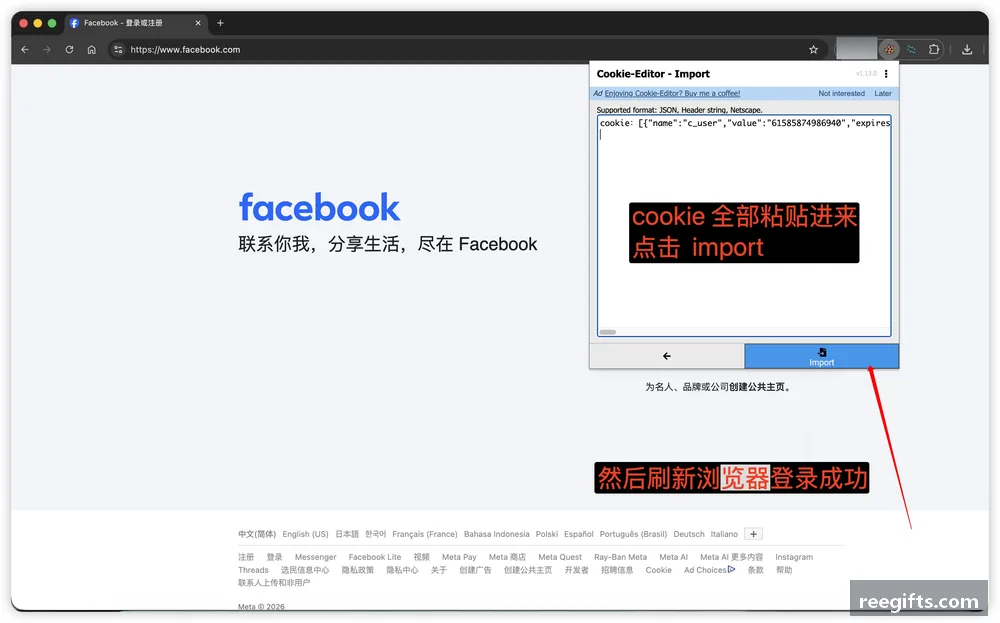The height and width of the screenshot is (623, 1000).
Task: Click inside the cookie import text area
Action: [x=744, y=226]
